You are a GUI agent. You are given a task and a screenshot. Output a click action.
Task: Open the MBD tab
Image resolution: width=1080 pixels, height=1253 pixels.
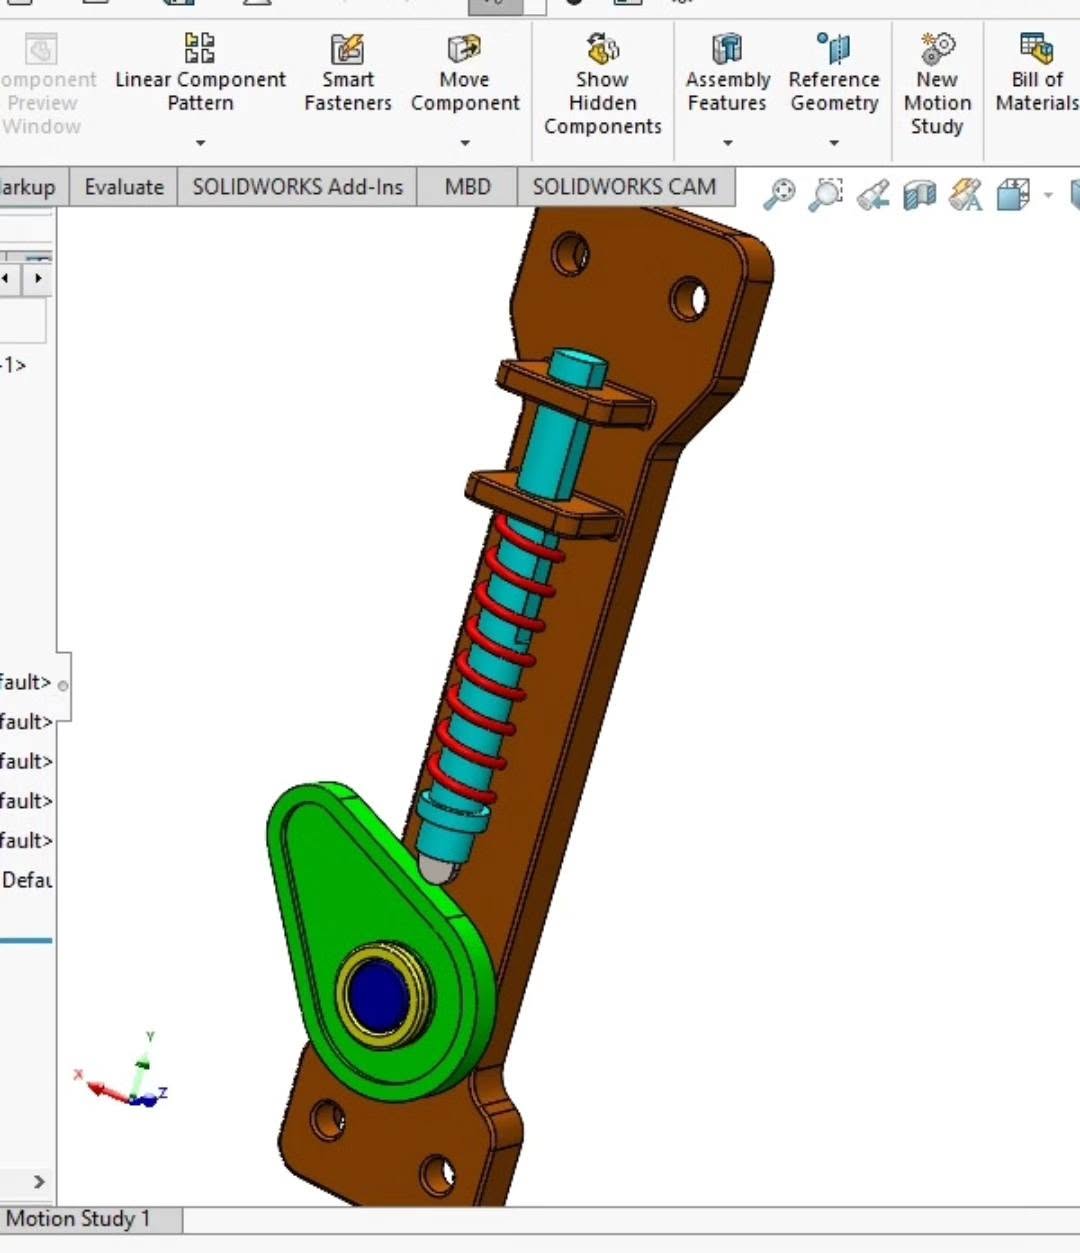tap(467, 187)
